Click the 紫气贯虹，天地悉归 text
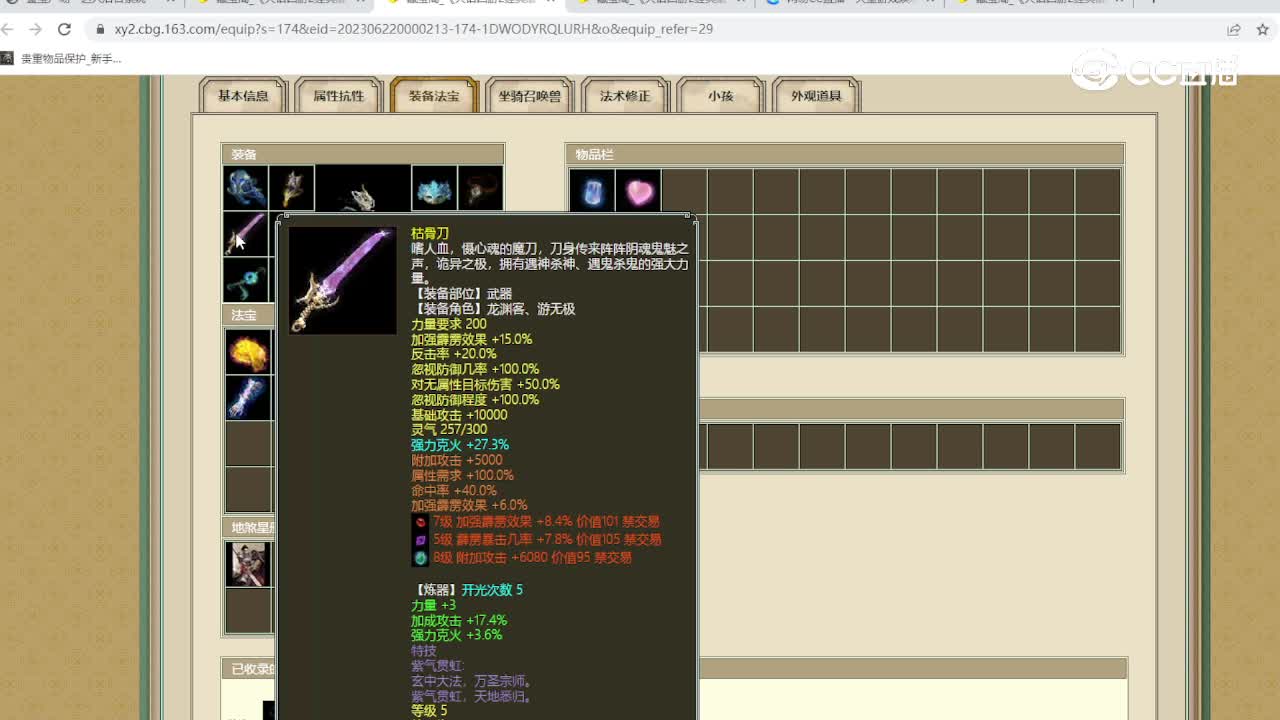This screenshot has height=720, width=1280. (x=472, y=696)
